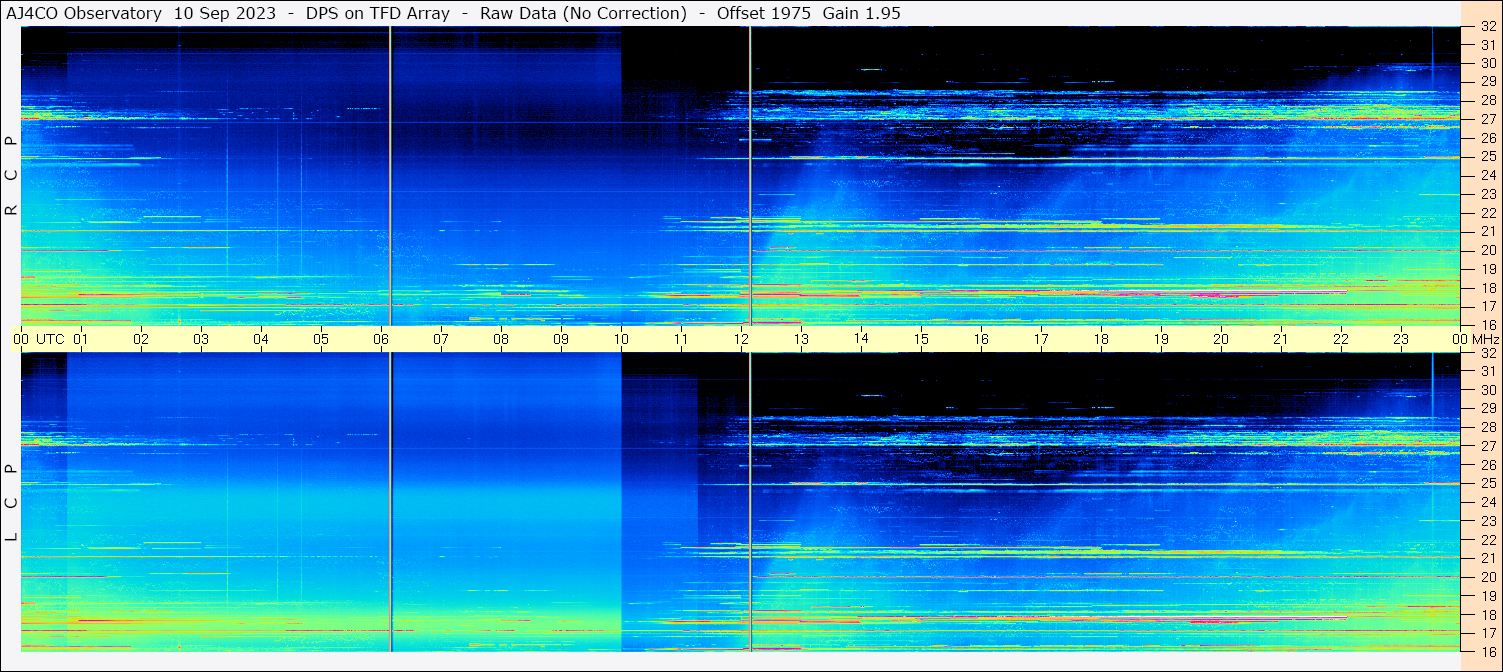Select hour label "20" on time axis
Screen dimensions: 1503x672
[1221, 339]
